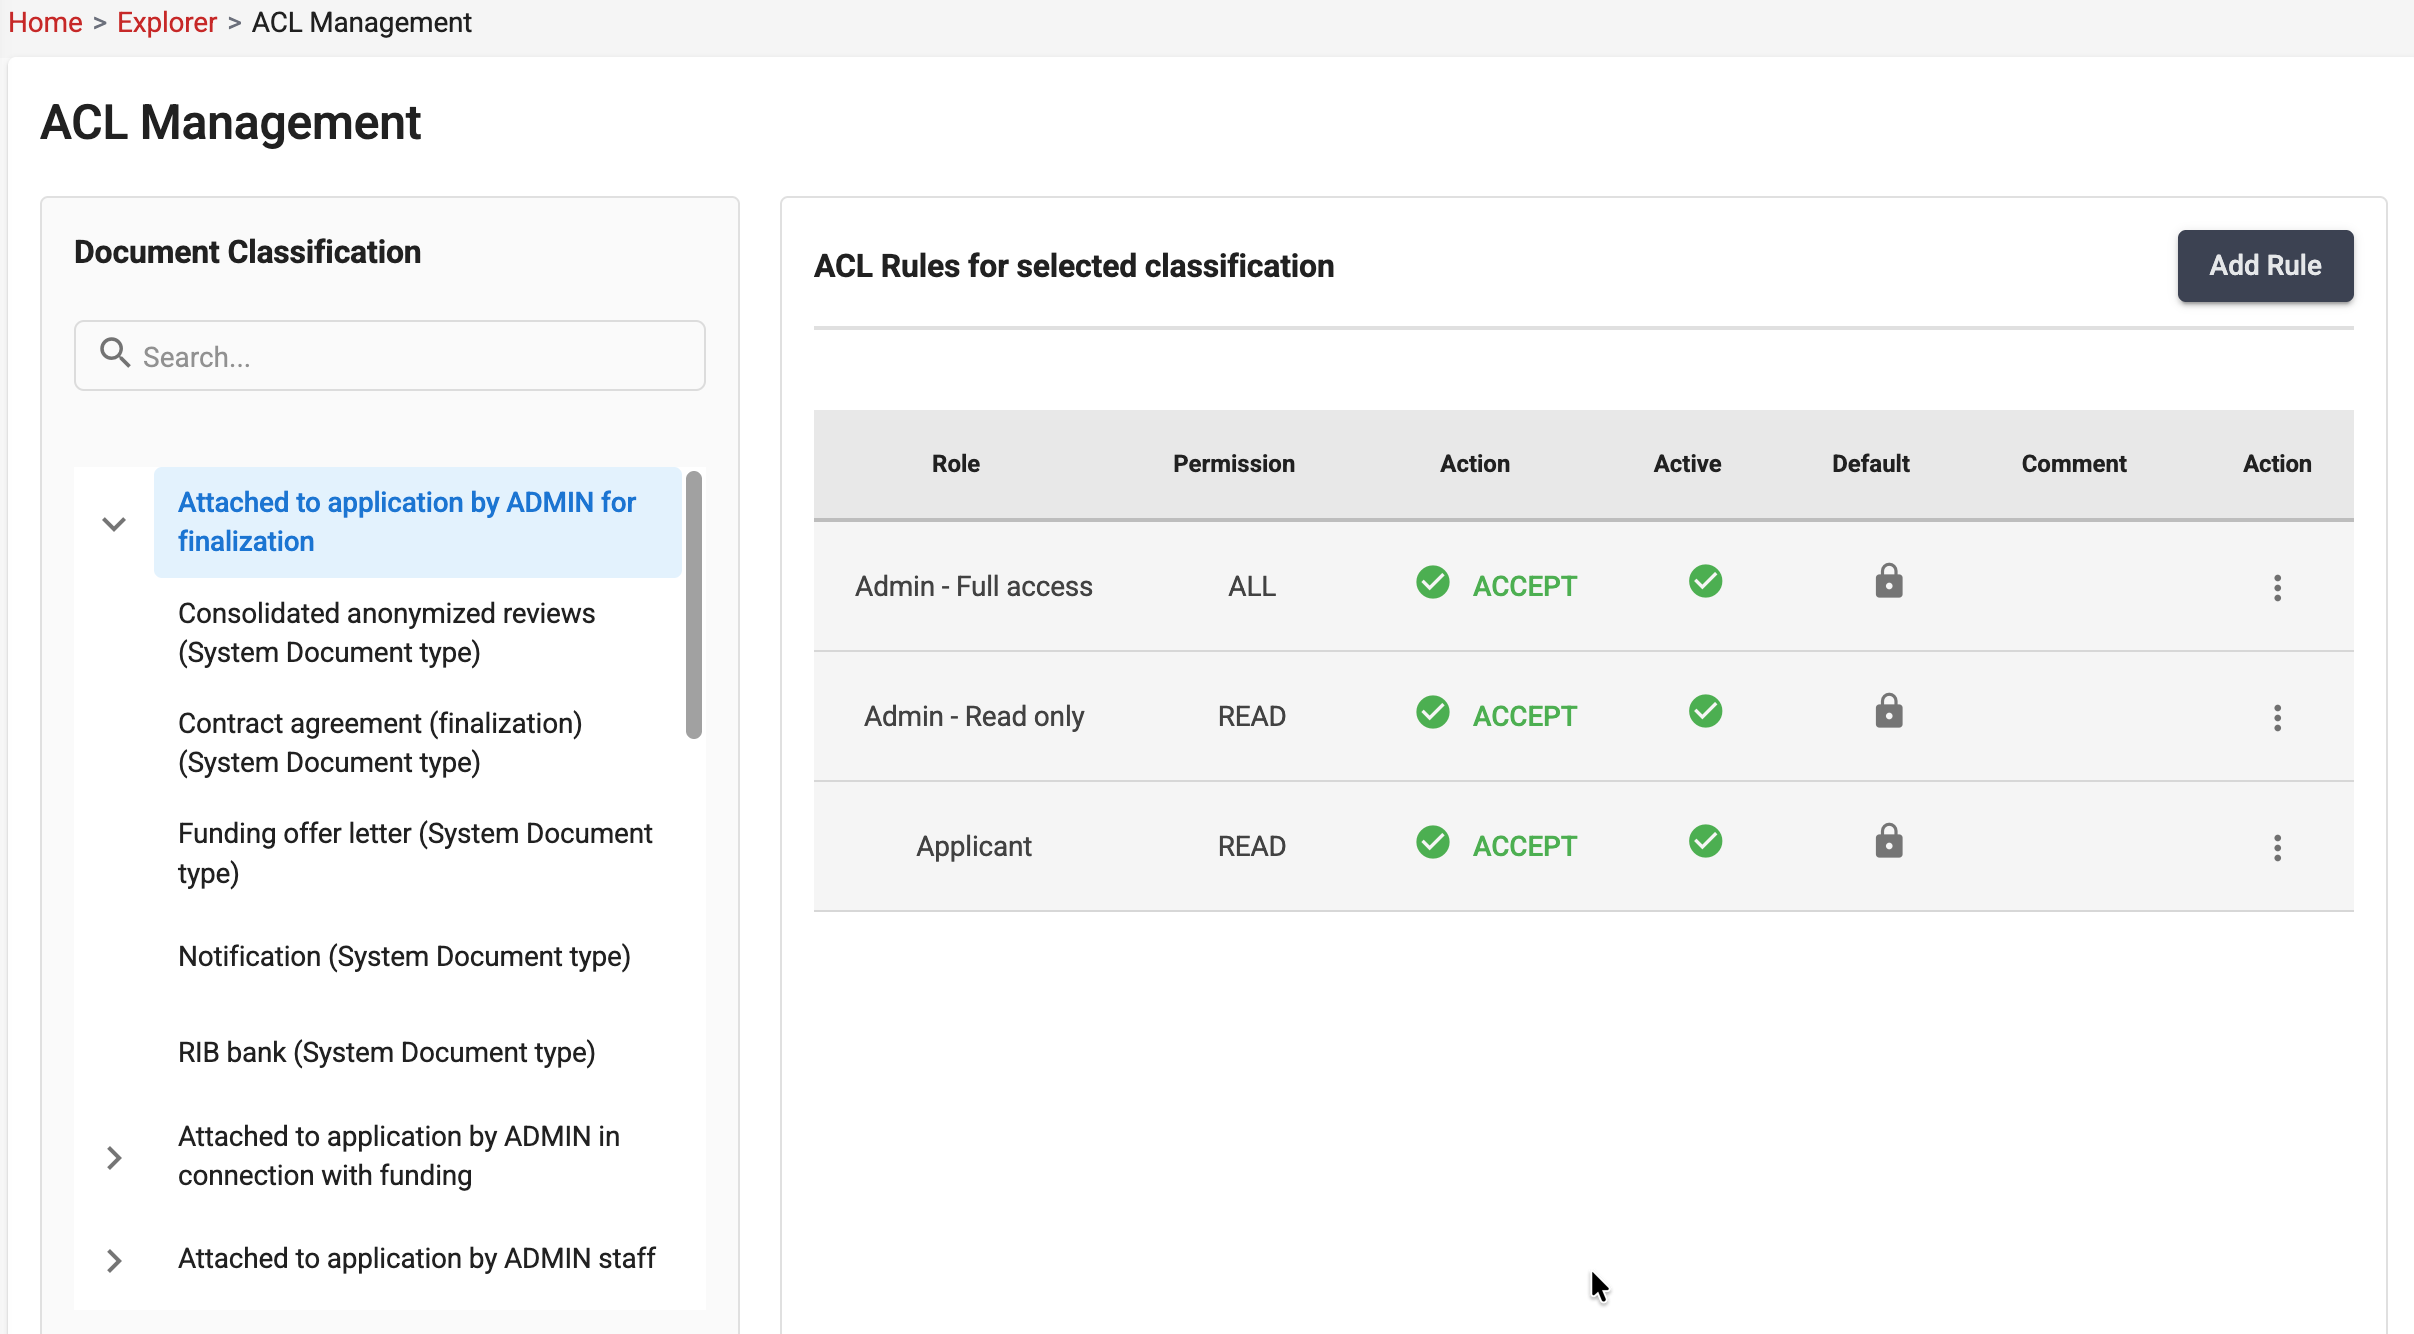Click the classification list scrollbar
Viewport: 2414px width, 1334px height.
coord(694,605)
